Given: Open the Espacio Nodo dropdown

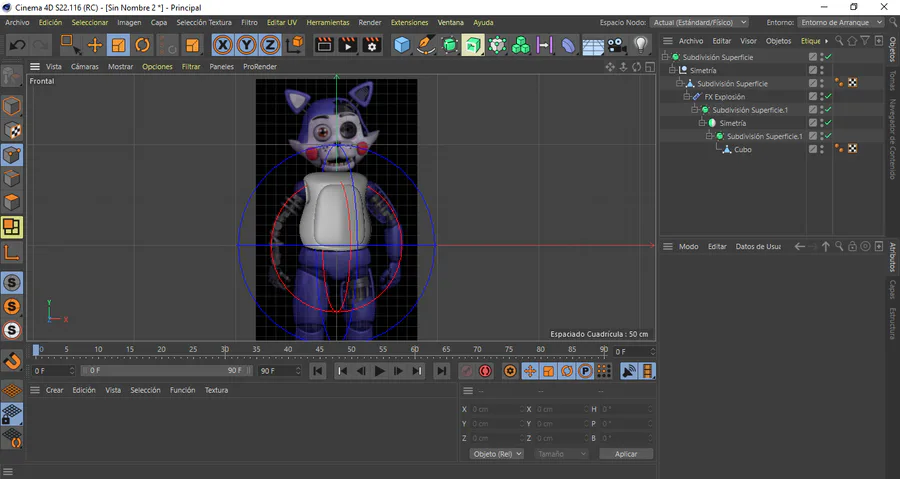Looking at the screenshot, I should (700, 22).
